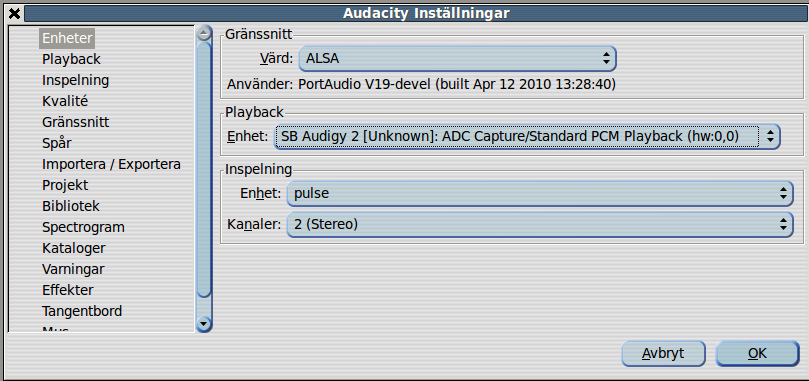
Task: Click the scrollbar down arrow in category list
Action: (x=204, y=324)
